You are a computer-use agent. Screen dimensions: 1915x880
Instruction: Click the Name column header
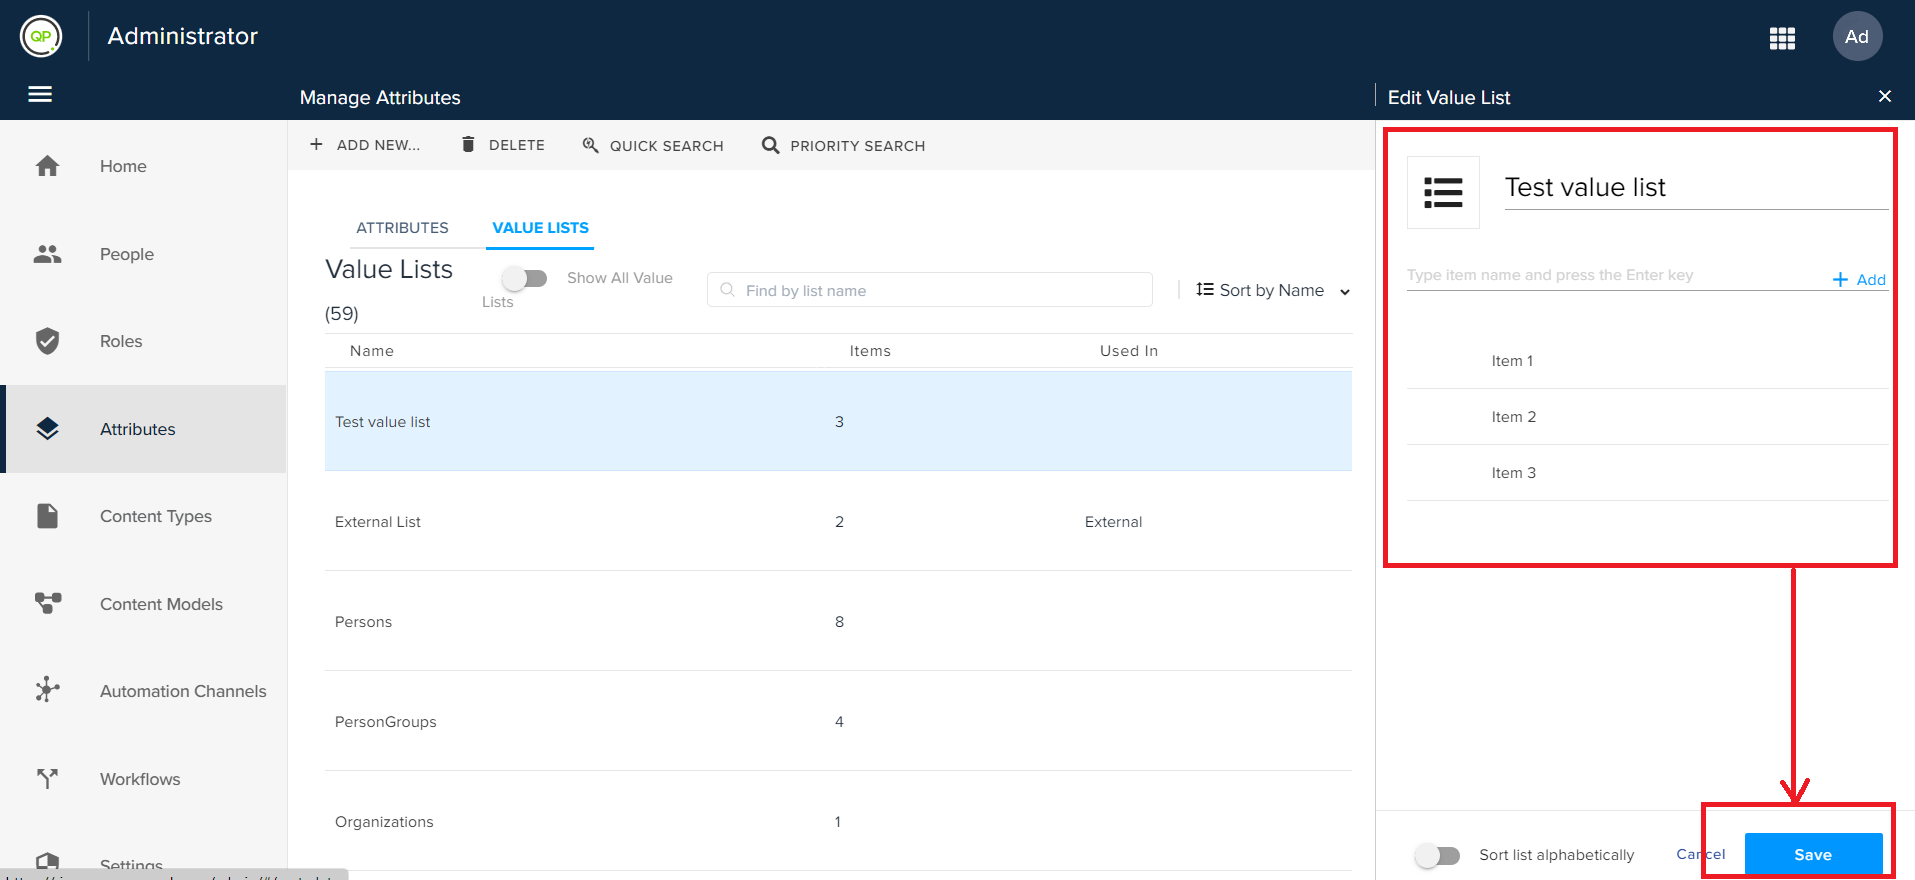372,351
